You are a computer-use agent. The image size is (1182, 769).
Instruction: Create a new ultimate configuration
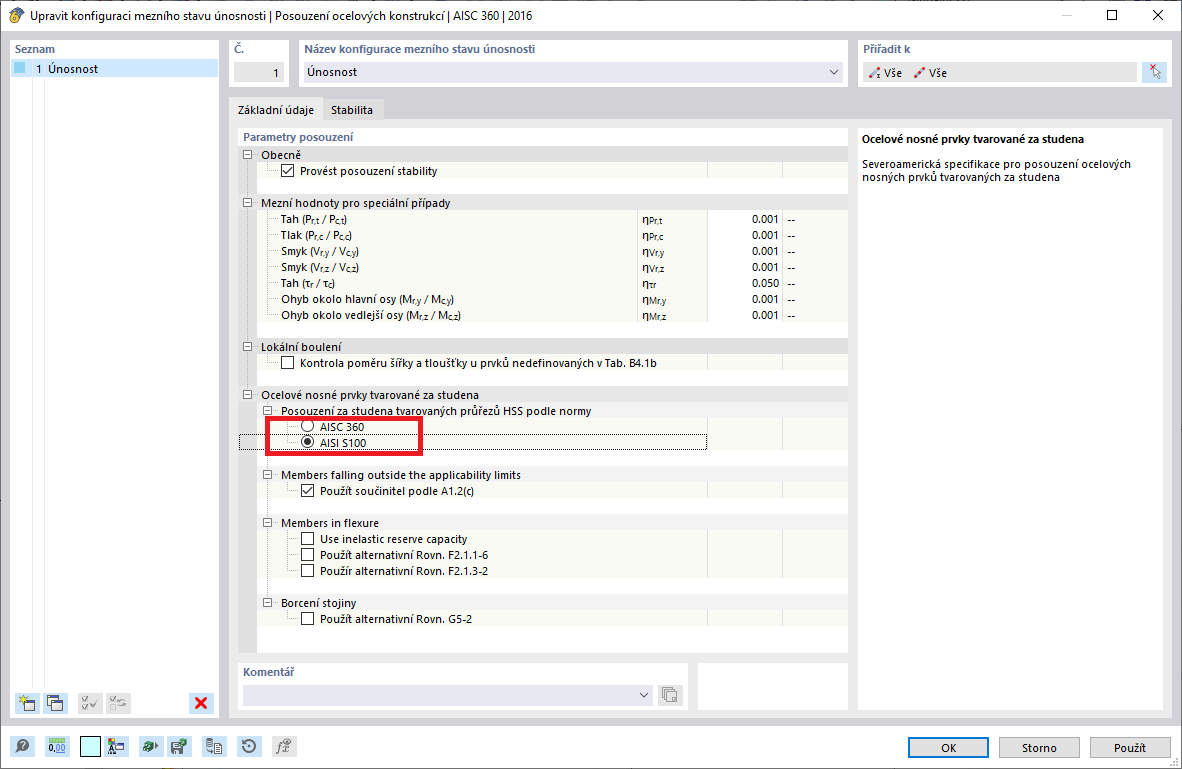pos(26,703)
